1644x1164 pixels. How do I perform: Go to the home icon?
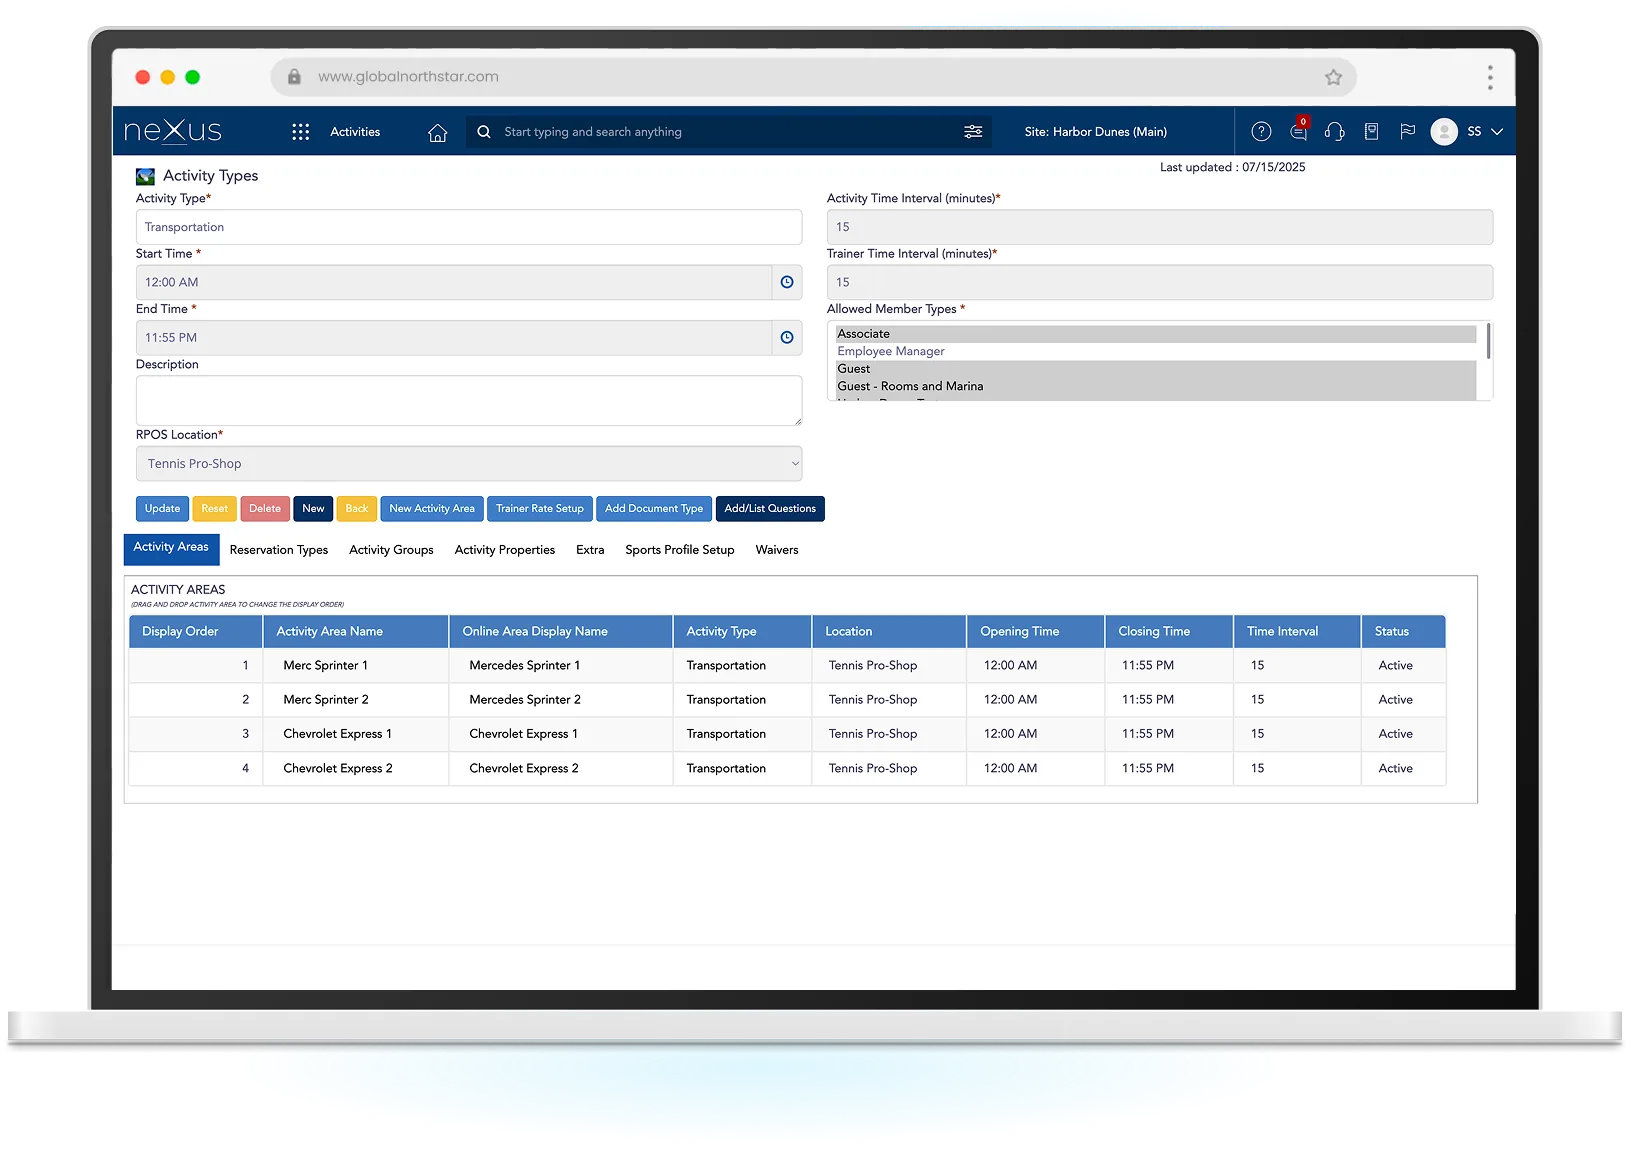(x=437, y=132)
